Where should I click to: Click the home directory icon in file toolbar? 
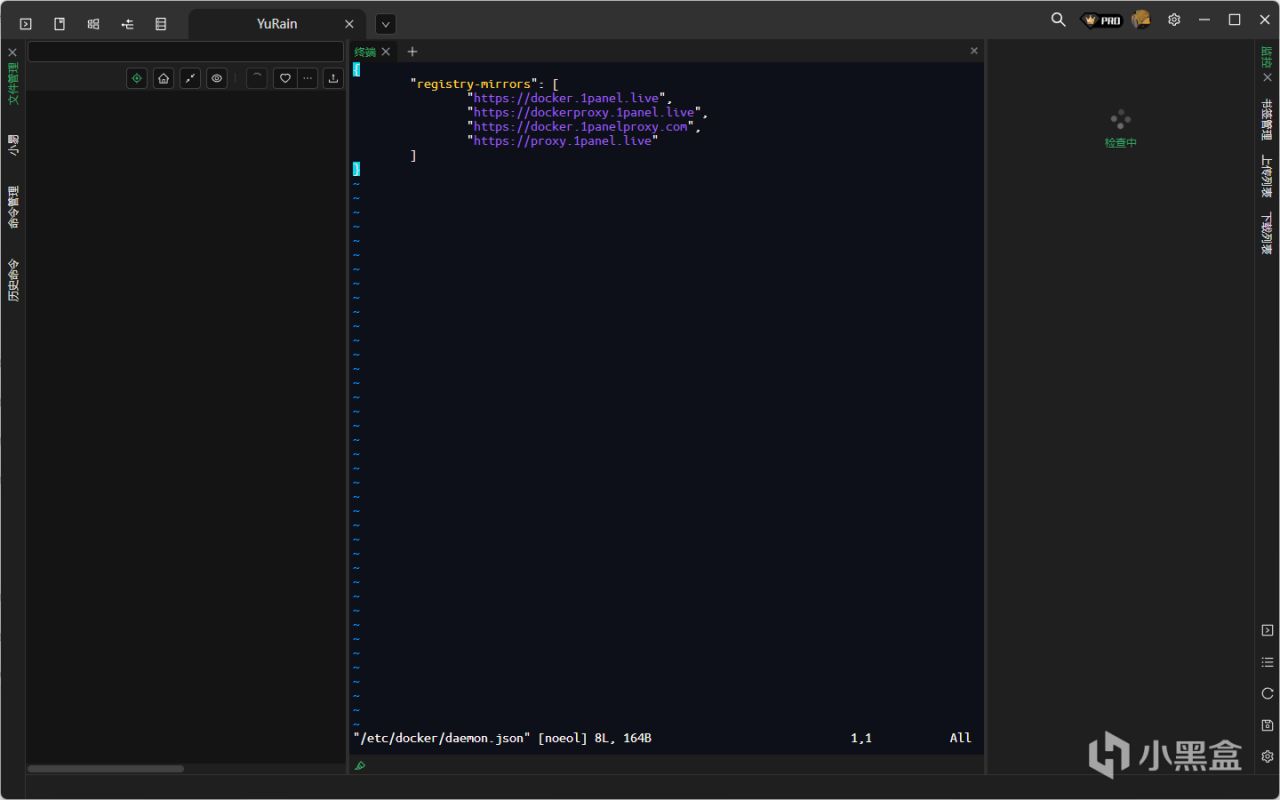tap(163, 78)
